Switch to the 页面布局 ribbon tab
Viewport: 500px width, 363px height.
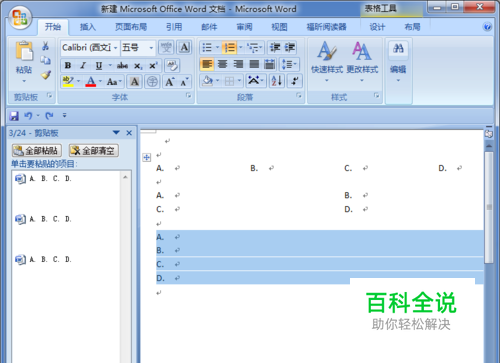coord(131,27)
